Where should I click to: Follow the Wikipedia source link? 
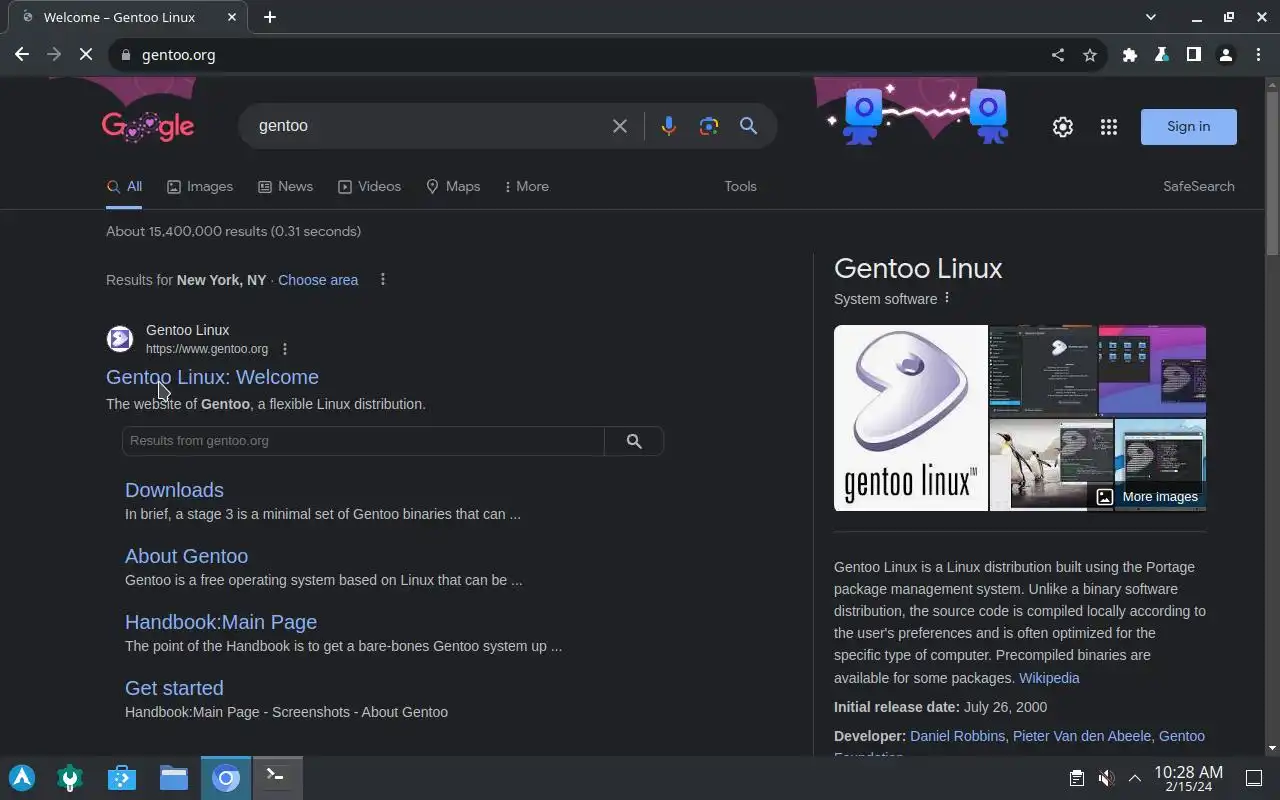coord(1049,678)
